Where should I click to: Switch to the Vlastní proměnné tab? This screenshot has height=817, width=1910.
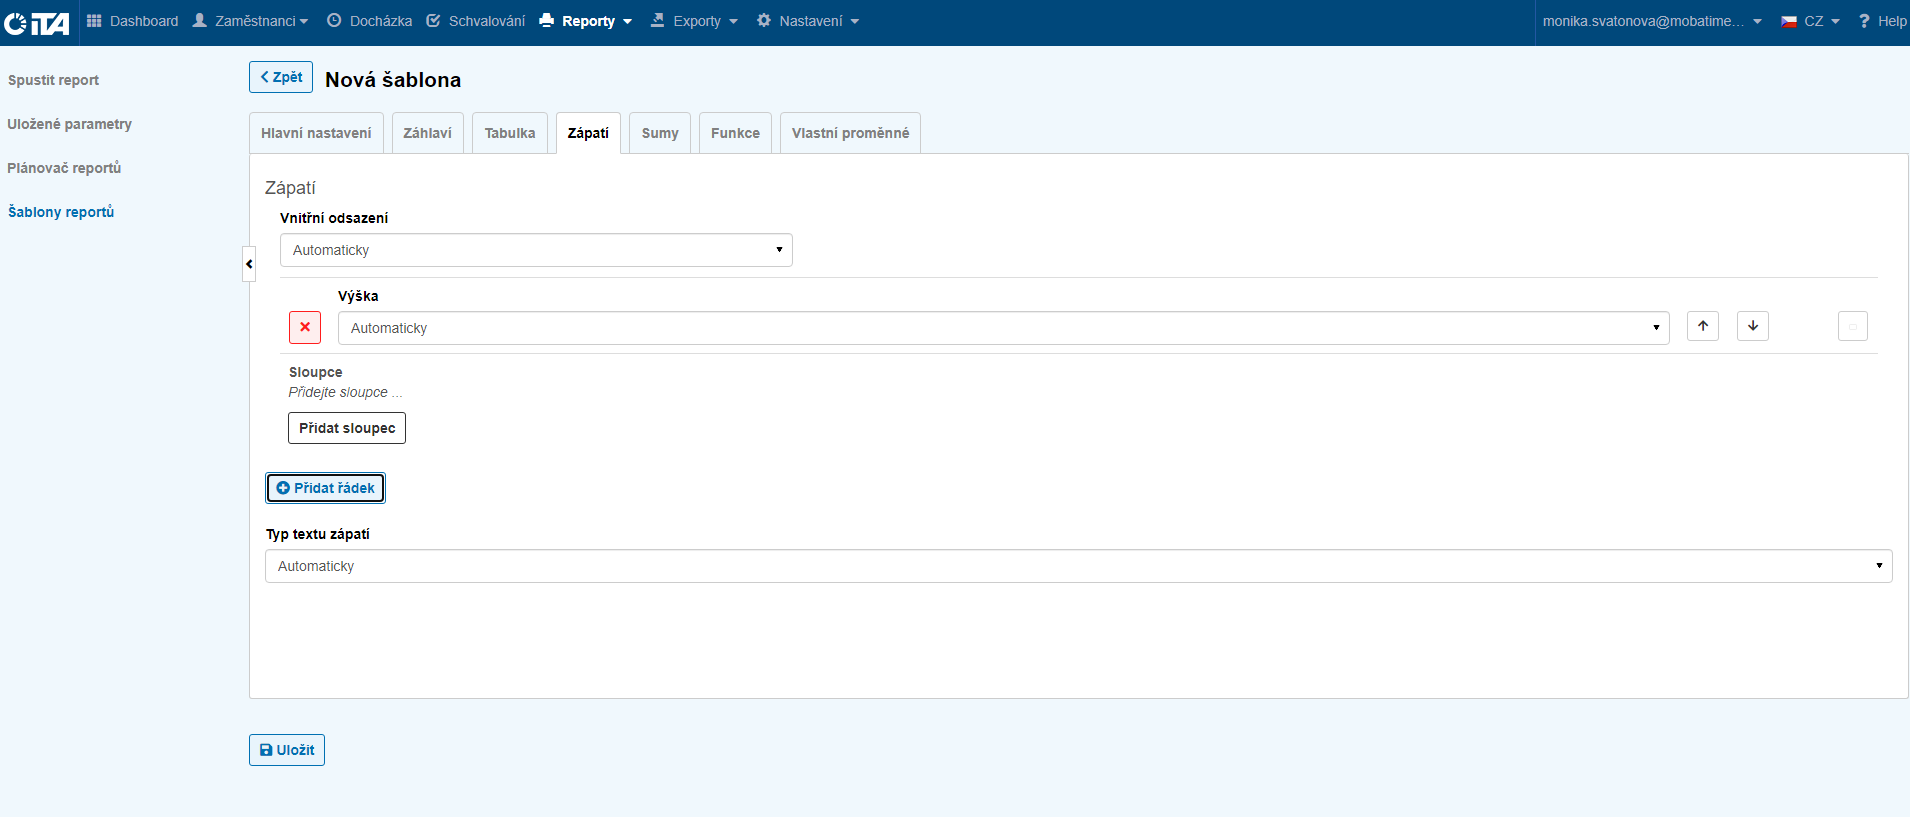pos(850,133)
